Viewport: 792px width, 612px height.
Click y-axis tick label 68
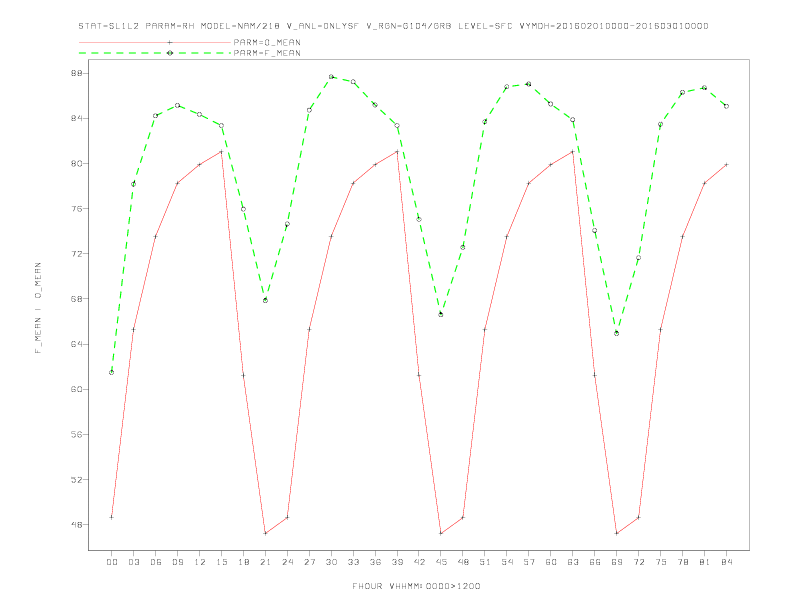(x=76, y=299)
